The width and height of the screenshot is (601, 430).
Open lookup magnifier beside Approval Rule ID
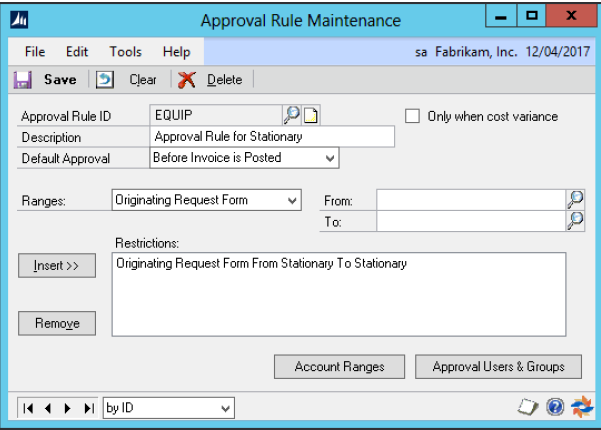tap(292, 116)
